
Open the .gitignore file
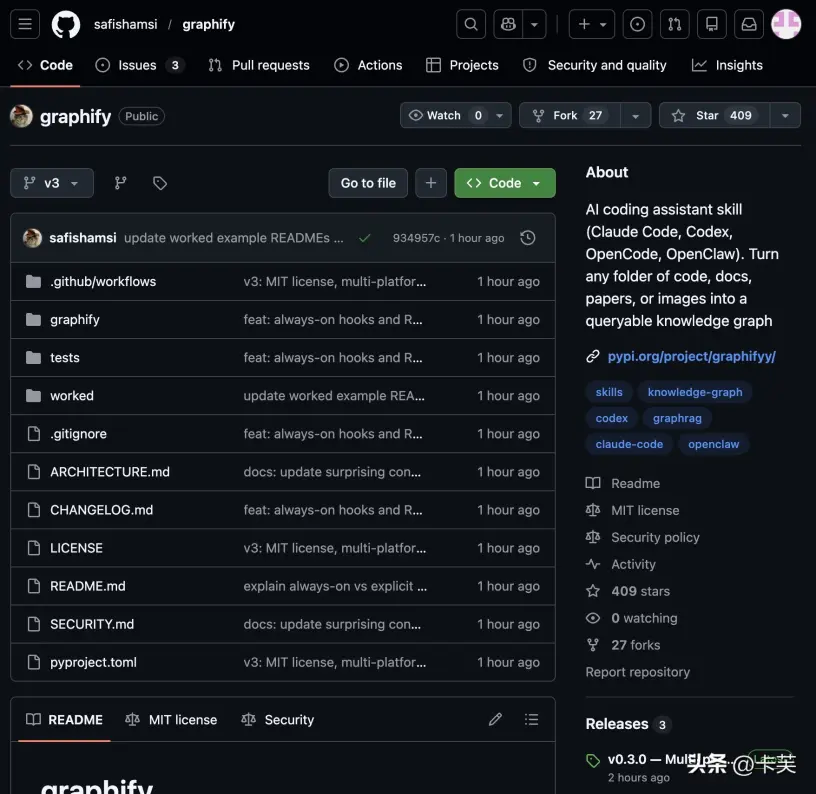coord(79,433)
